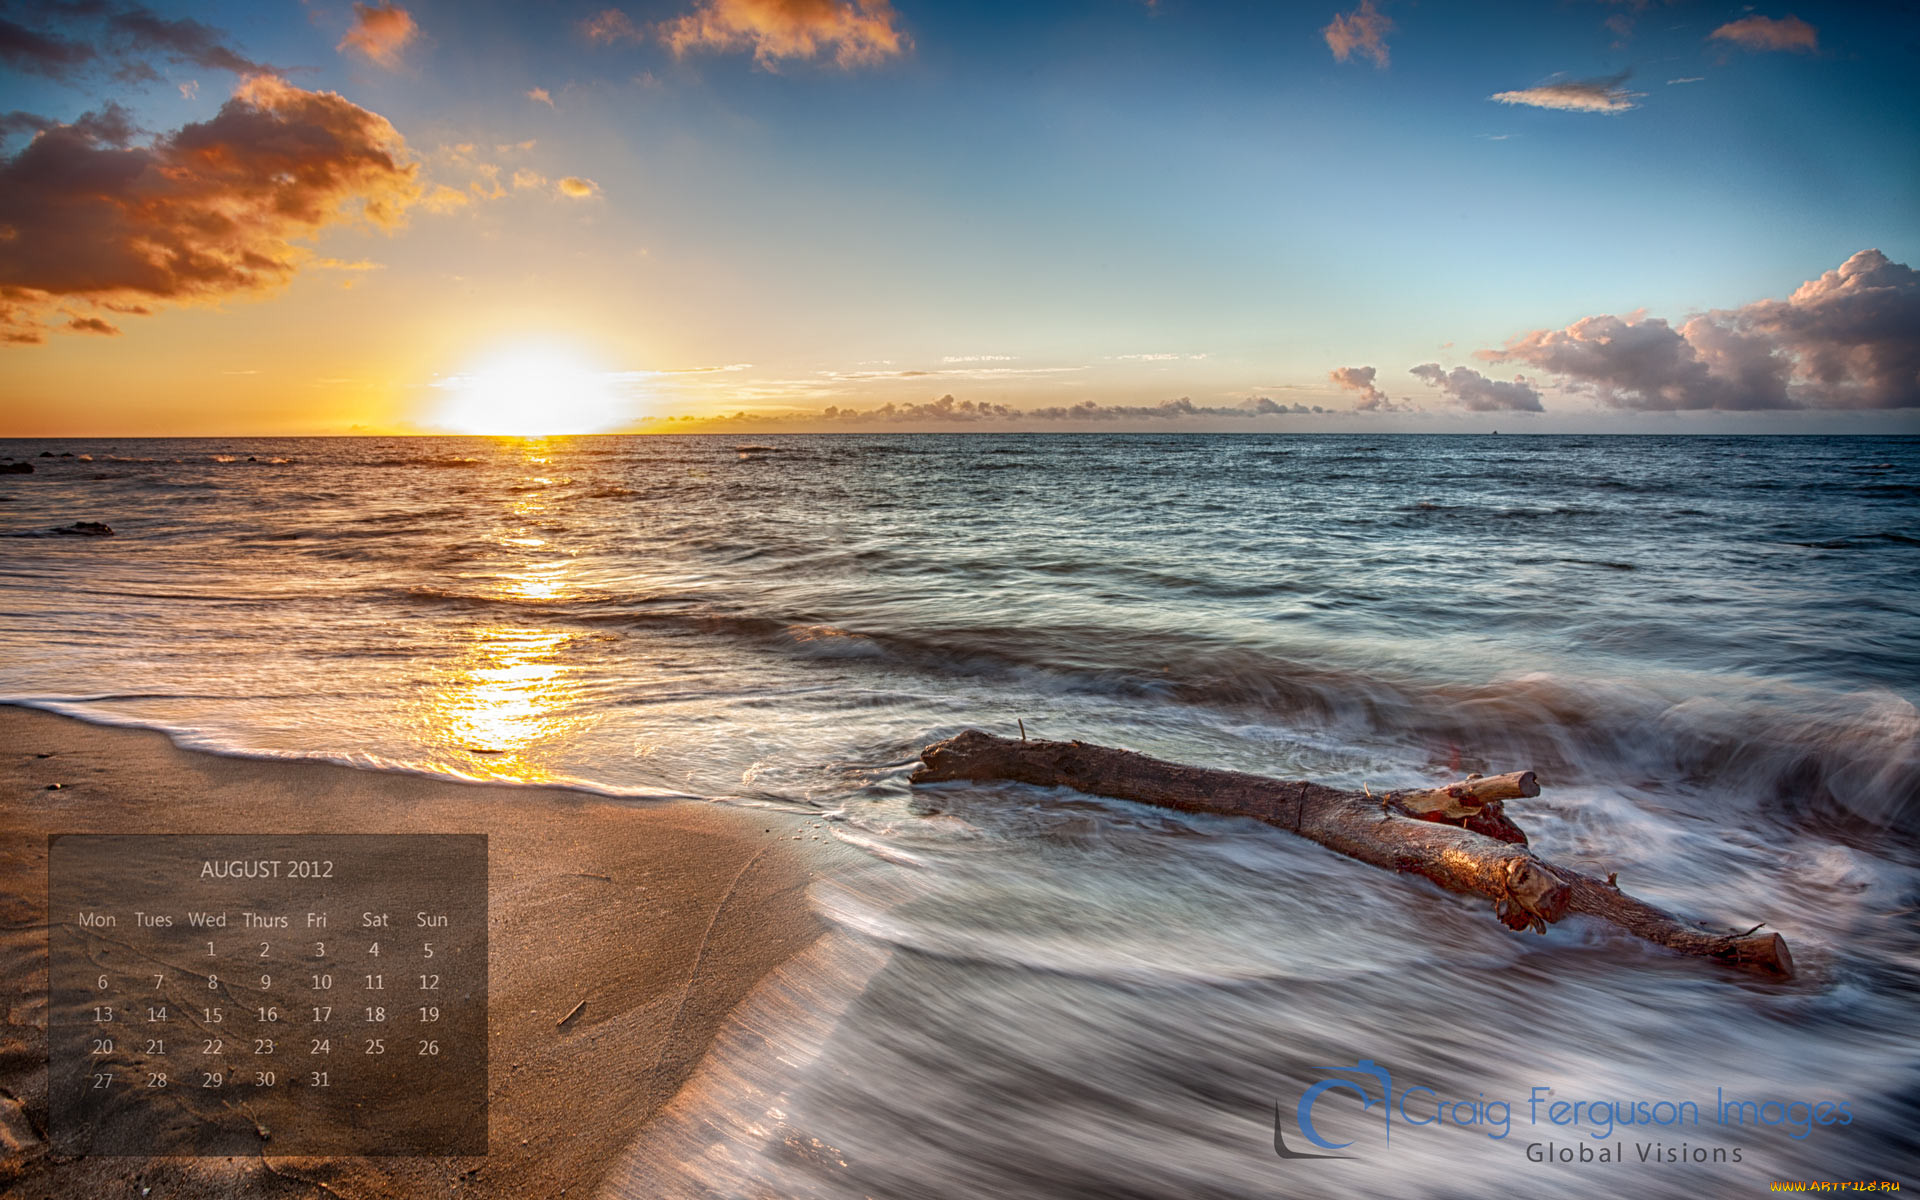Click date 27 in the calendar

point(103,1080)
